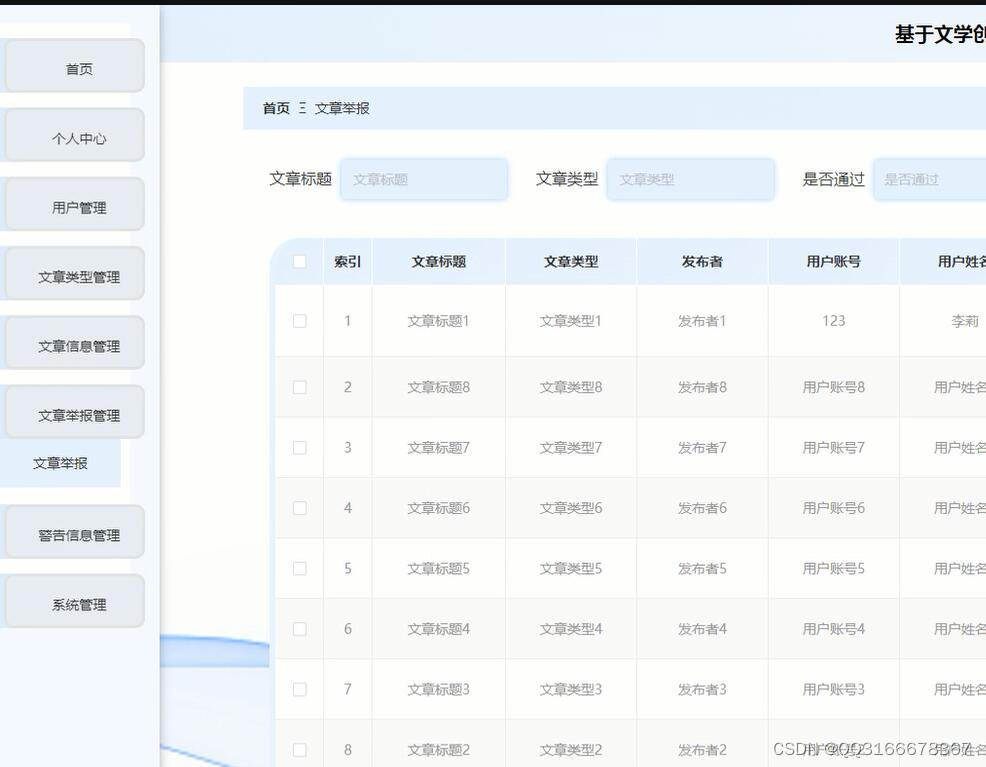Image resolution: width=986 pixels, height=767 pixels.
Task: Click the 文章标题 column header
Action: (437, 260)
